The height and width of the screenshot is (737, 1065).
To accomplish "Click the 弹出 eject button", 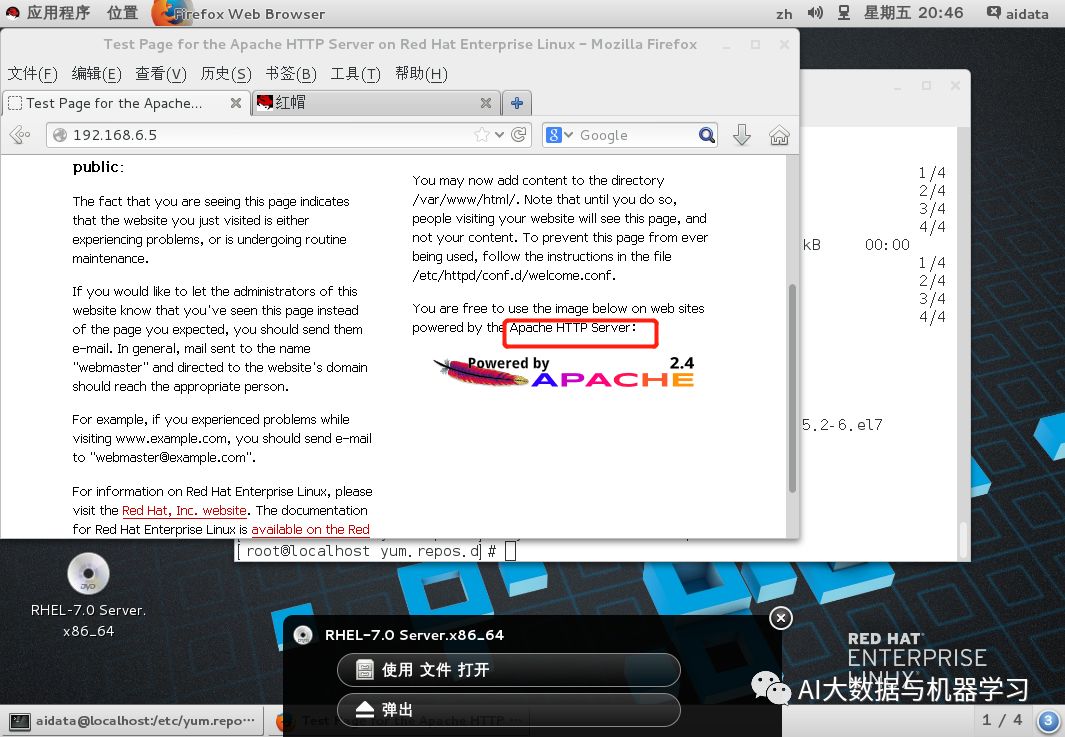I will [509, 710].
